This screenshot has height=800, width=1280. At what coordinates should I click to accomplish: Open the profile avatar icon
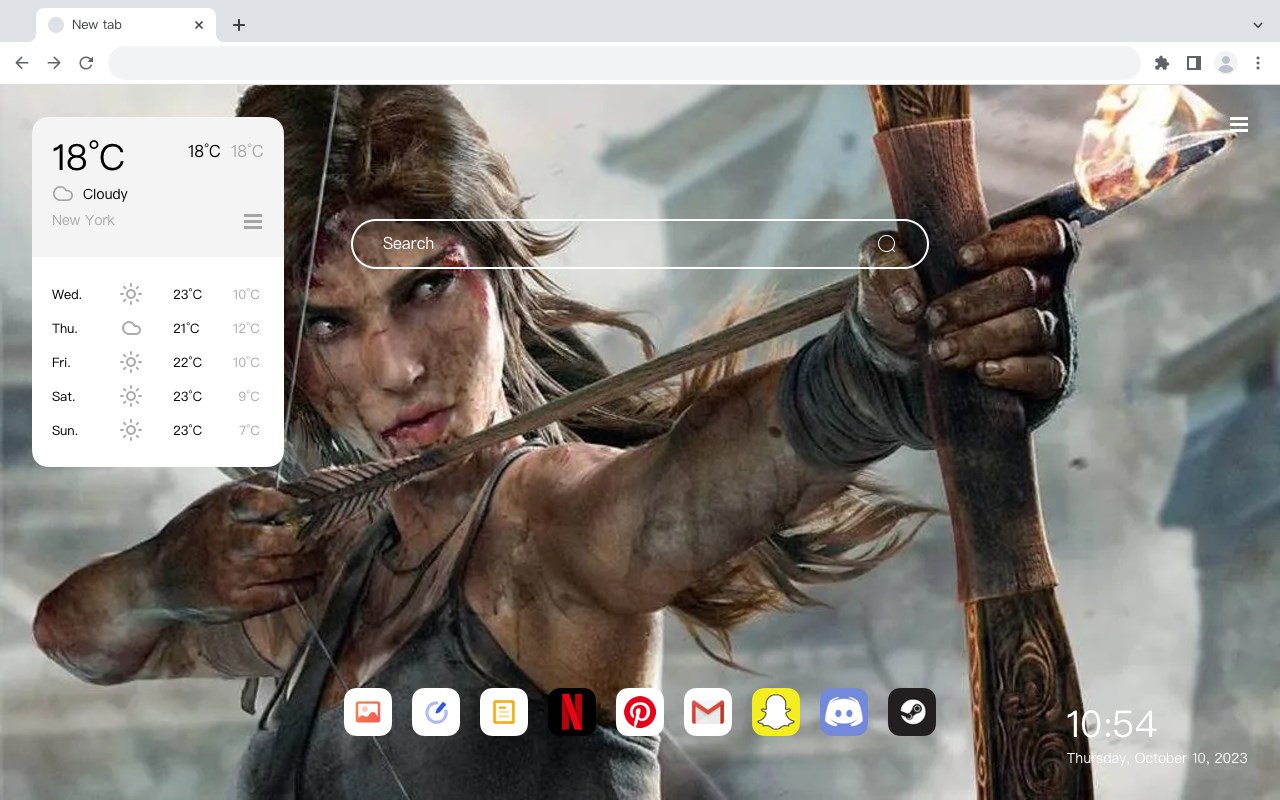(1226, 63)
